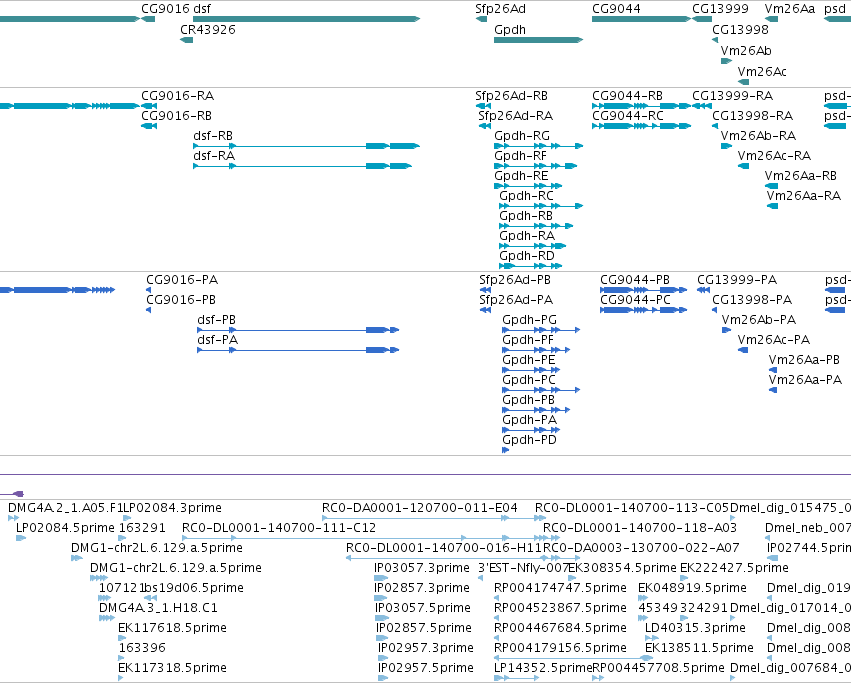This screenshot has height=683, width=851.
Task: Click the EK117618.5prime label
Action: click(x=172, y=628)
